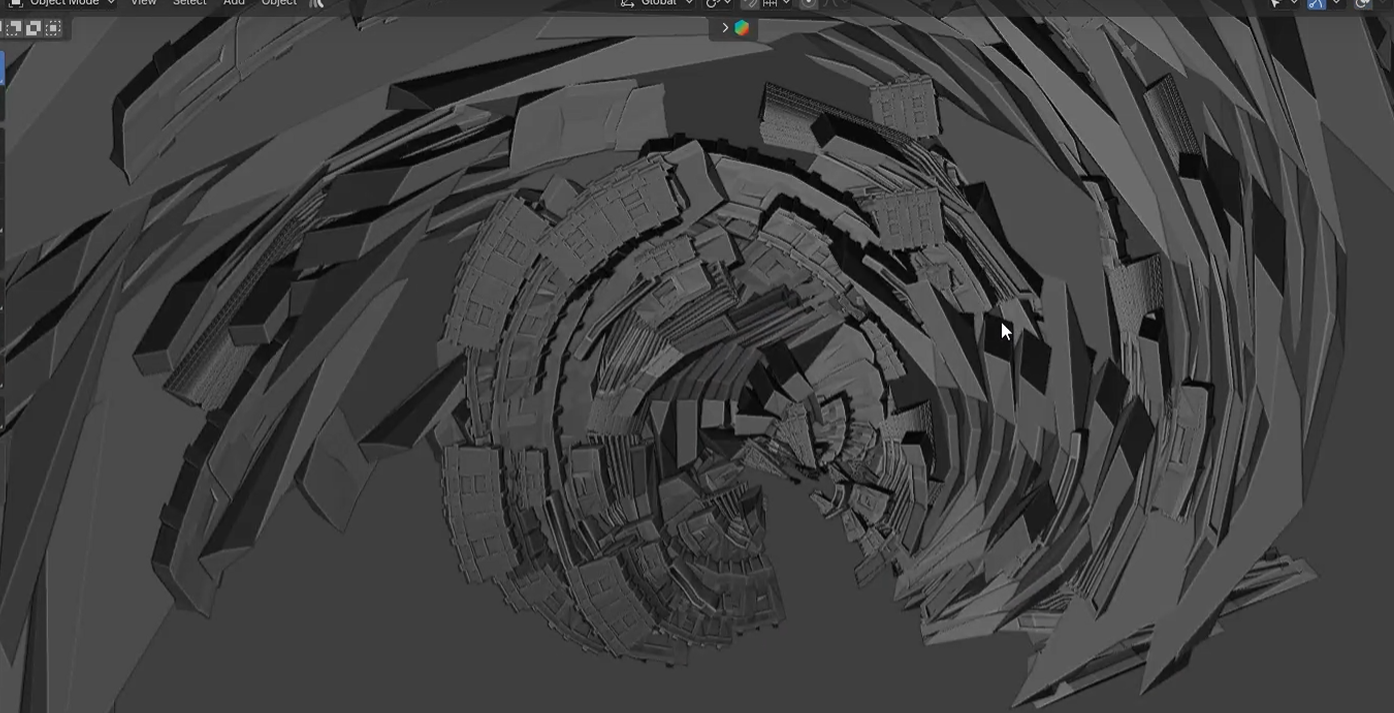Expand the collapsed panel chevron
This screenshot has width=1394, height=713.
point(725,28)
